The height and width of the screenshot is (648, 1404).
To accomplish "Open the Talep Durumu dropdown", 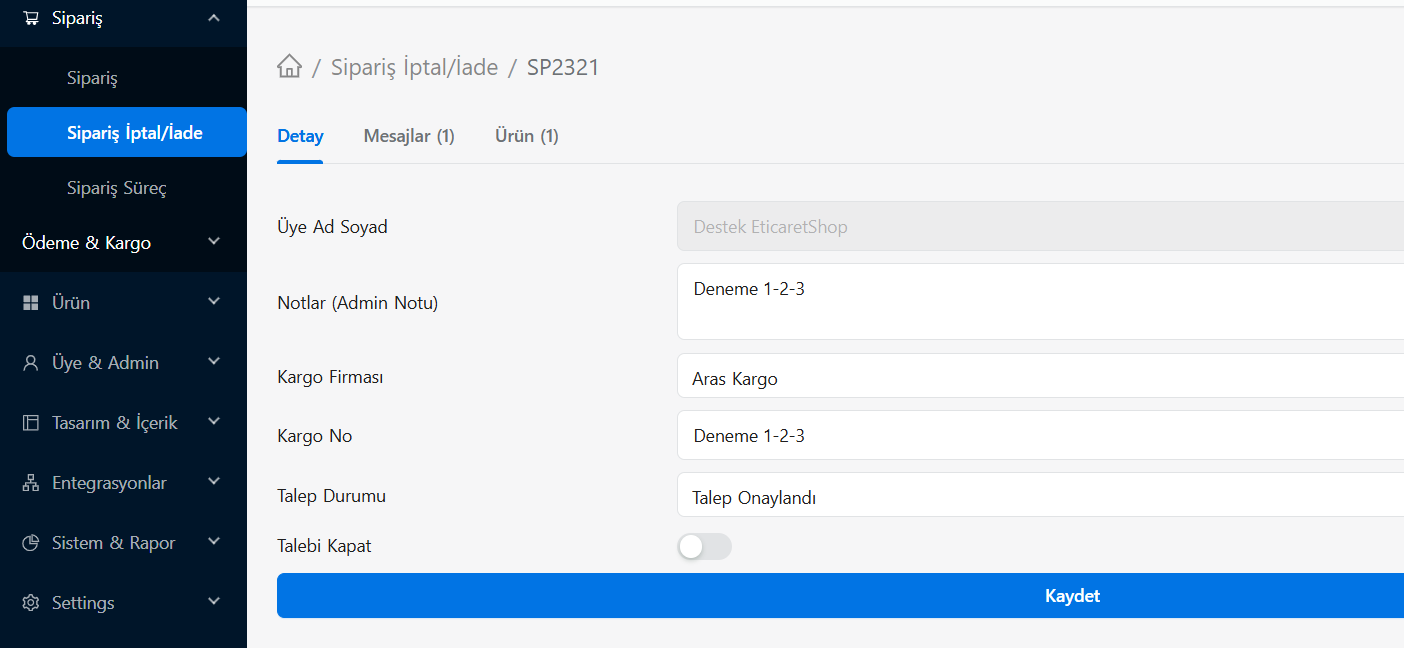I will click(x=1040, y=495).
